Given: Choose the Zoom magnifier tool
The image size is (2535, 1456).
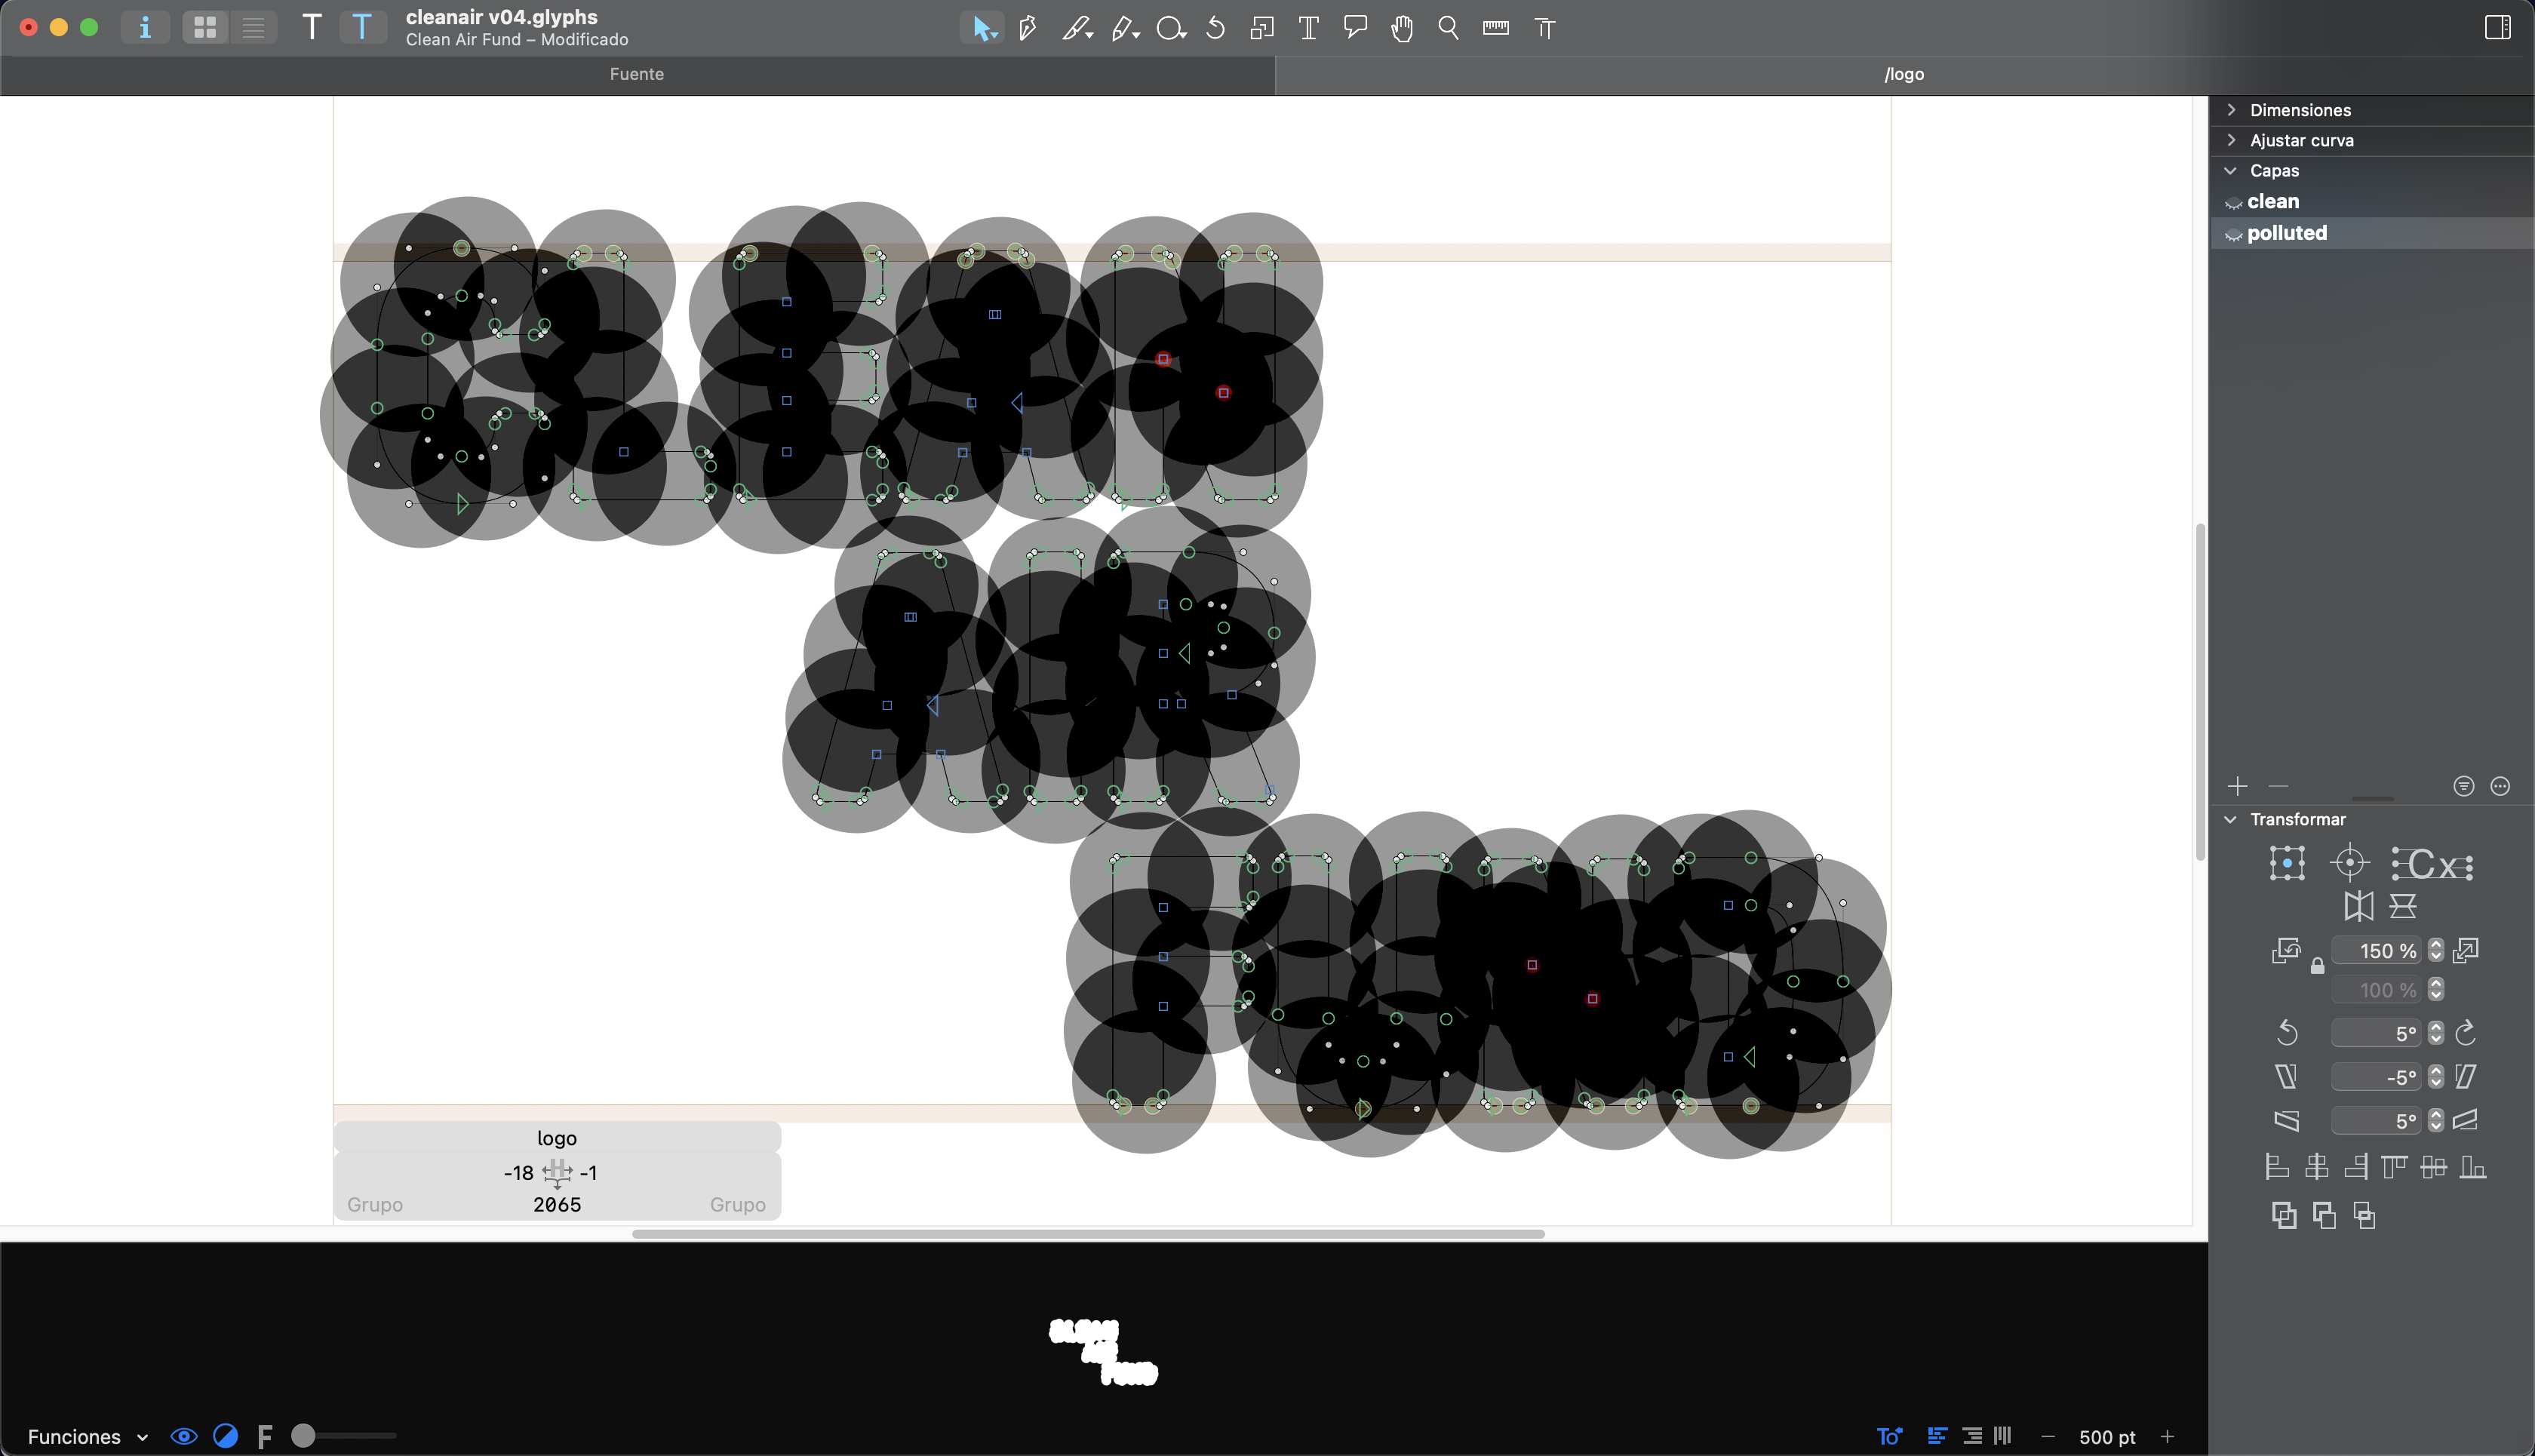Looking at the screenshot, I should (x=1448, y=28).
